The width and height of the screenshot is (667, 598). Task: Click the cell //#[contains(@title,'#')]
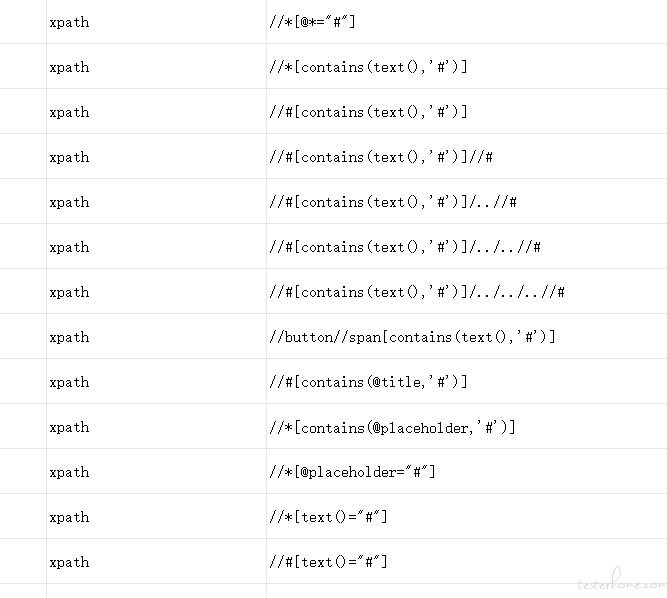(467, 381)
